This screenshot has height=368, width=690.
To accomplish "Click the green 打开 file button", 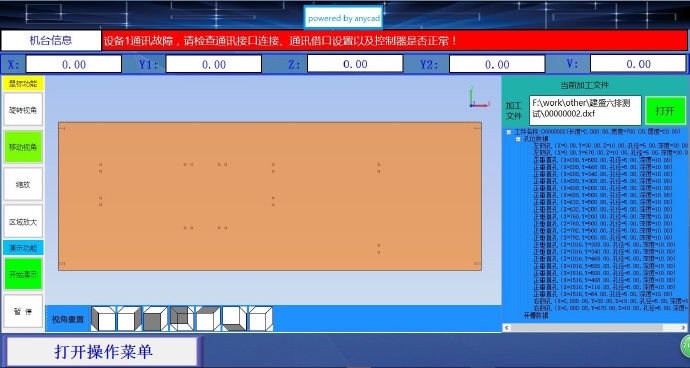I will coord(665,110).
